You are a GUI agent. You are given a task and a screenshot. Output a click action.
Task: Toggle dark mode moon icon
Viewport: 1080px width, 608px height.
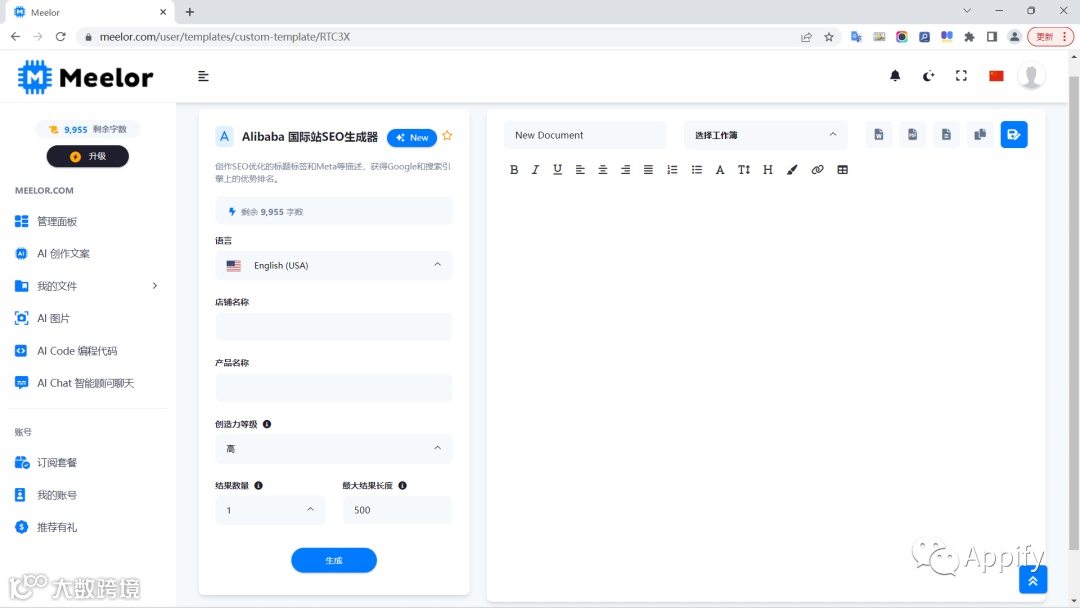pos(928,76)
